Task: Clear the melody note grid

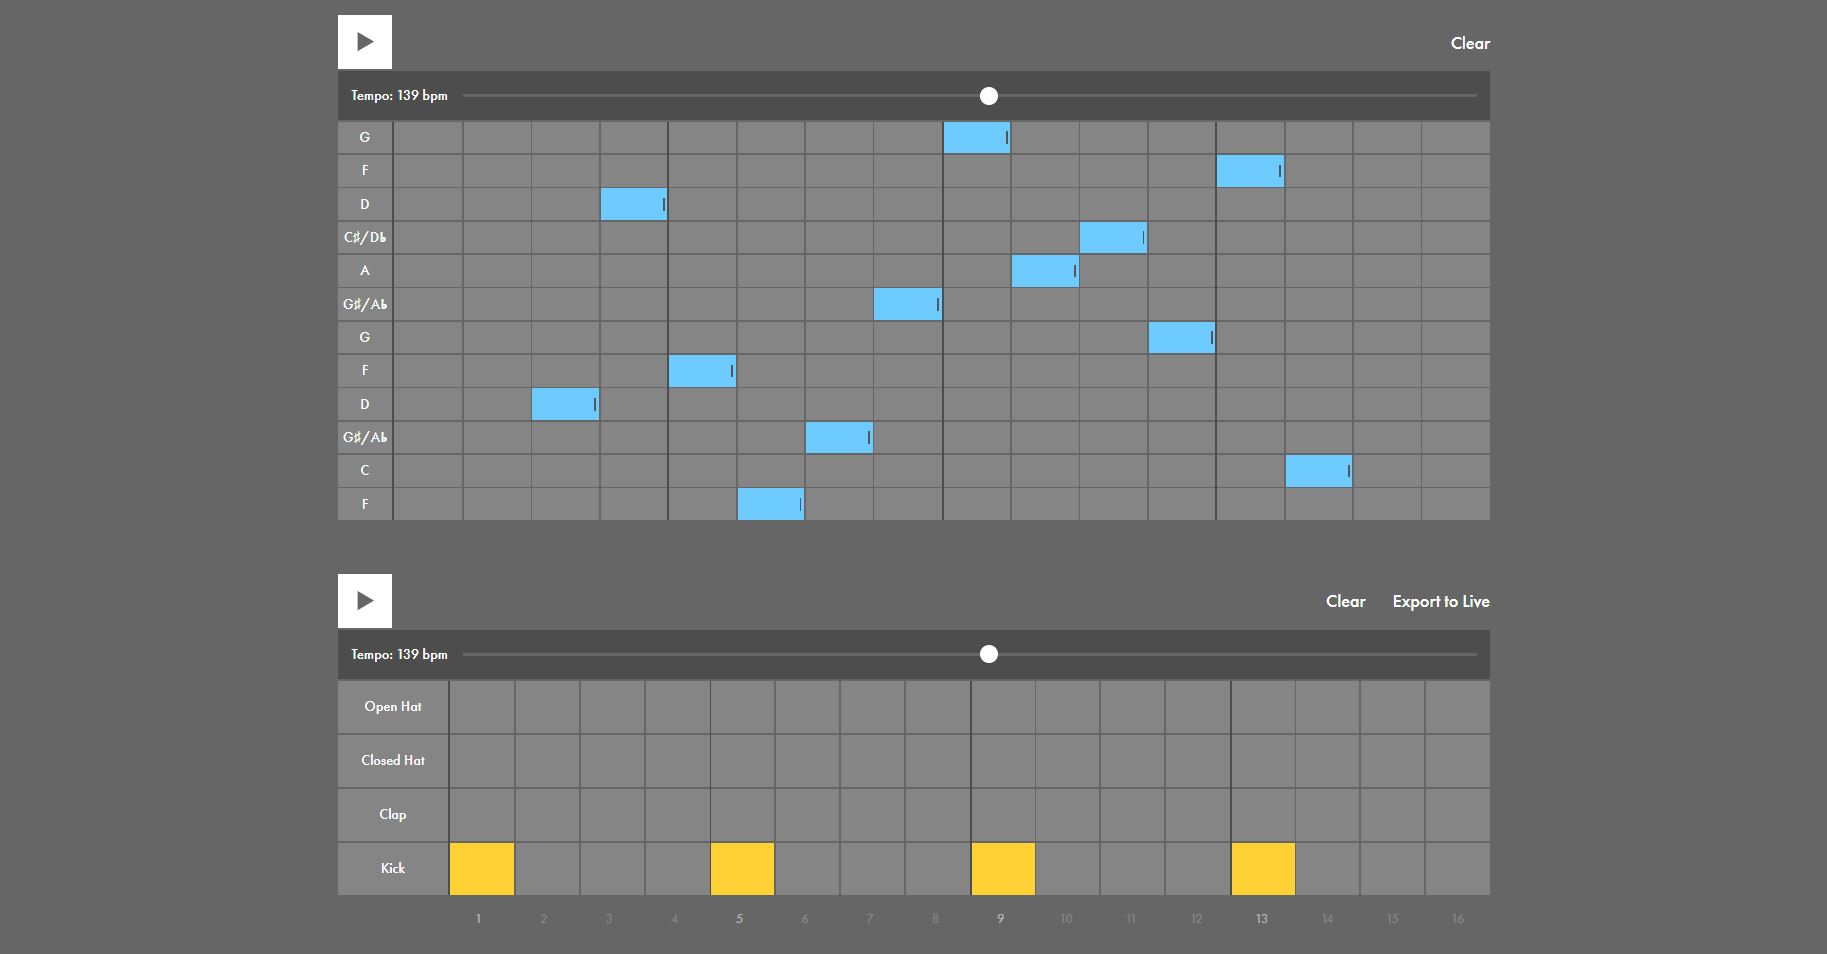Action: pos(1469,43)
